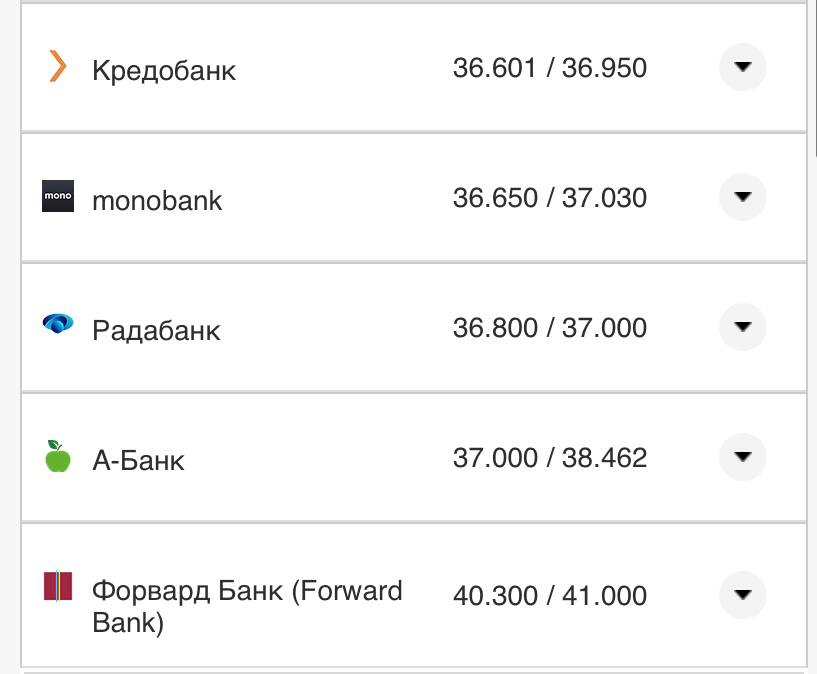The width and height of the screenshot is (817, 674).
Task: Click the 40.300 / 41.000 rate
Action: 551,595
